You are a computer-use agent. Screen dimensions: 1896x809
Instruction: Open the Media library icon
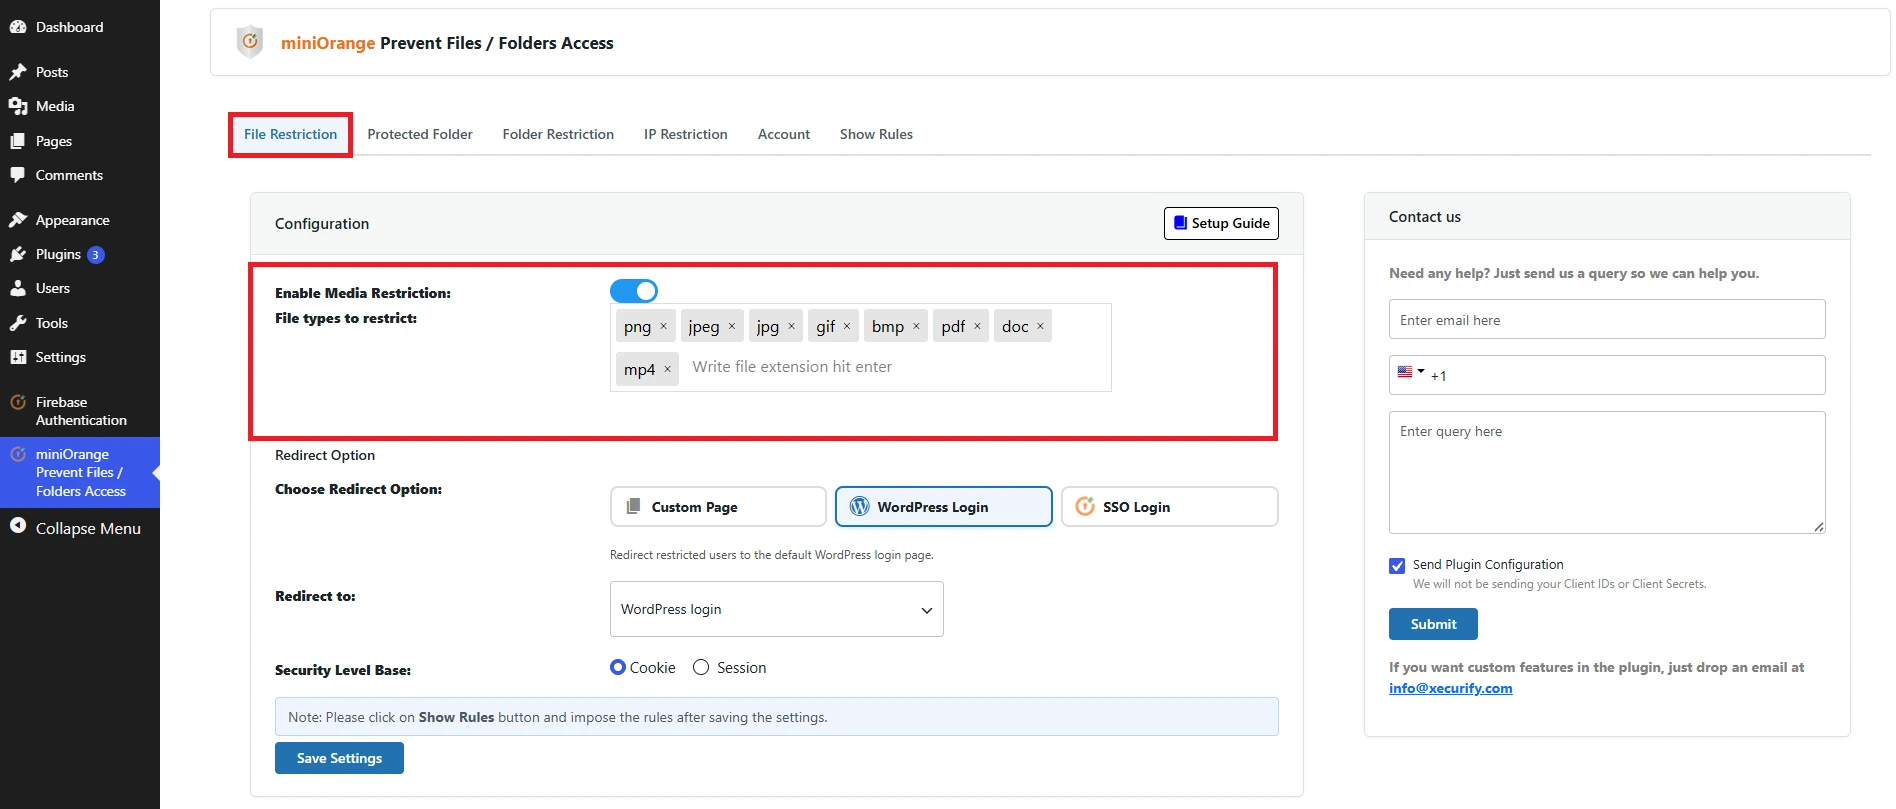18,106
